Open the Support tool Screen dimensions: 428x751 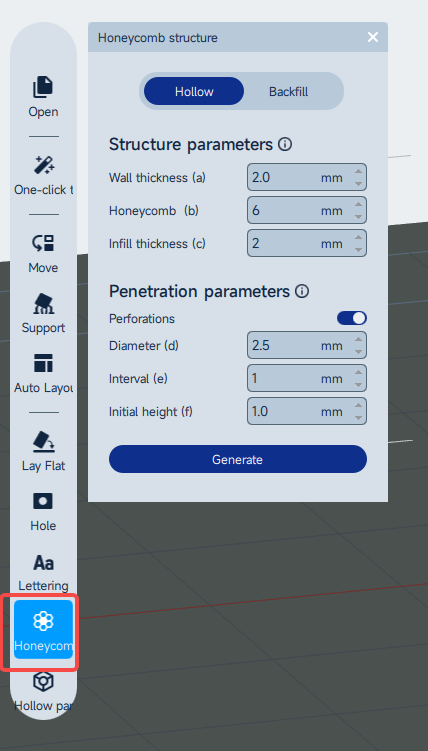click(x=43, y=313)
